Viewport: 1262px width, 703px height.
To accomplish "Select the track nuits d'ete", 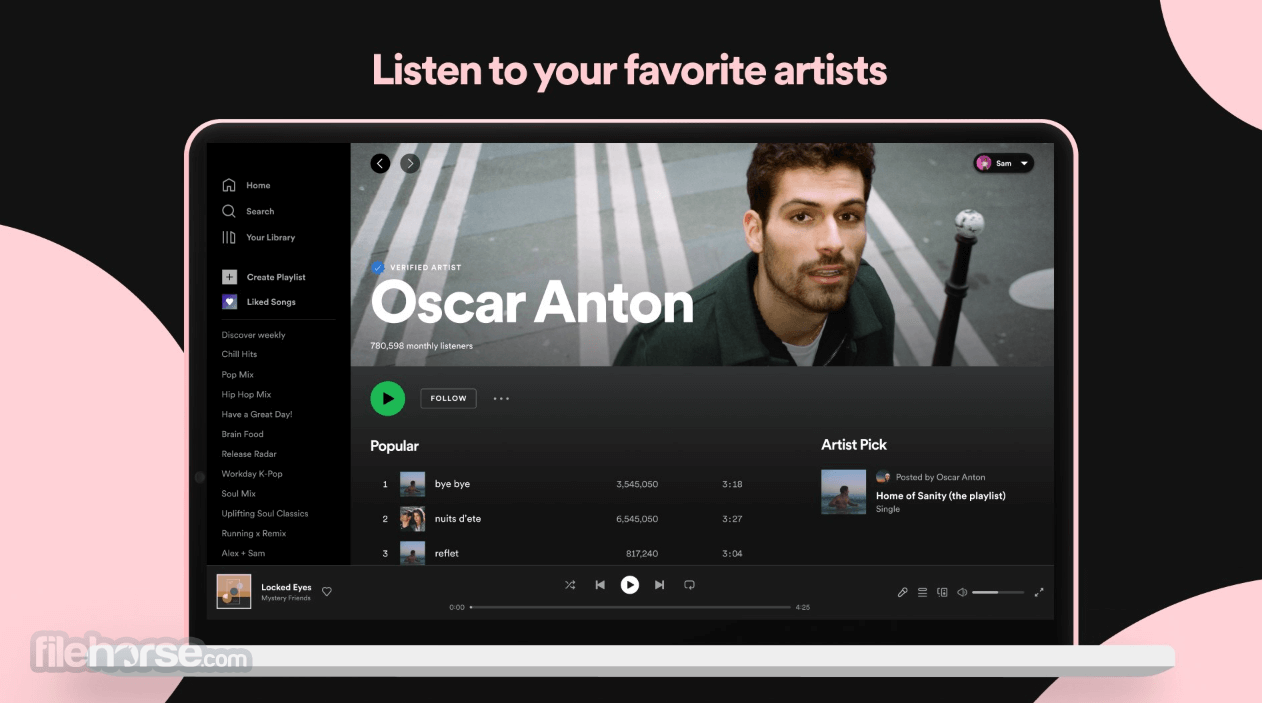I will pos(458,519).
